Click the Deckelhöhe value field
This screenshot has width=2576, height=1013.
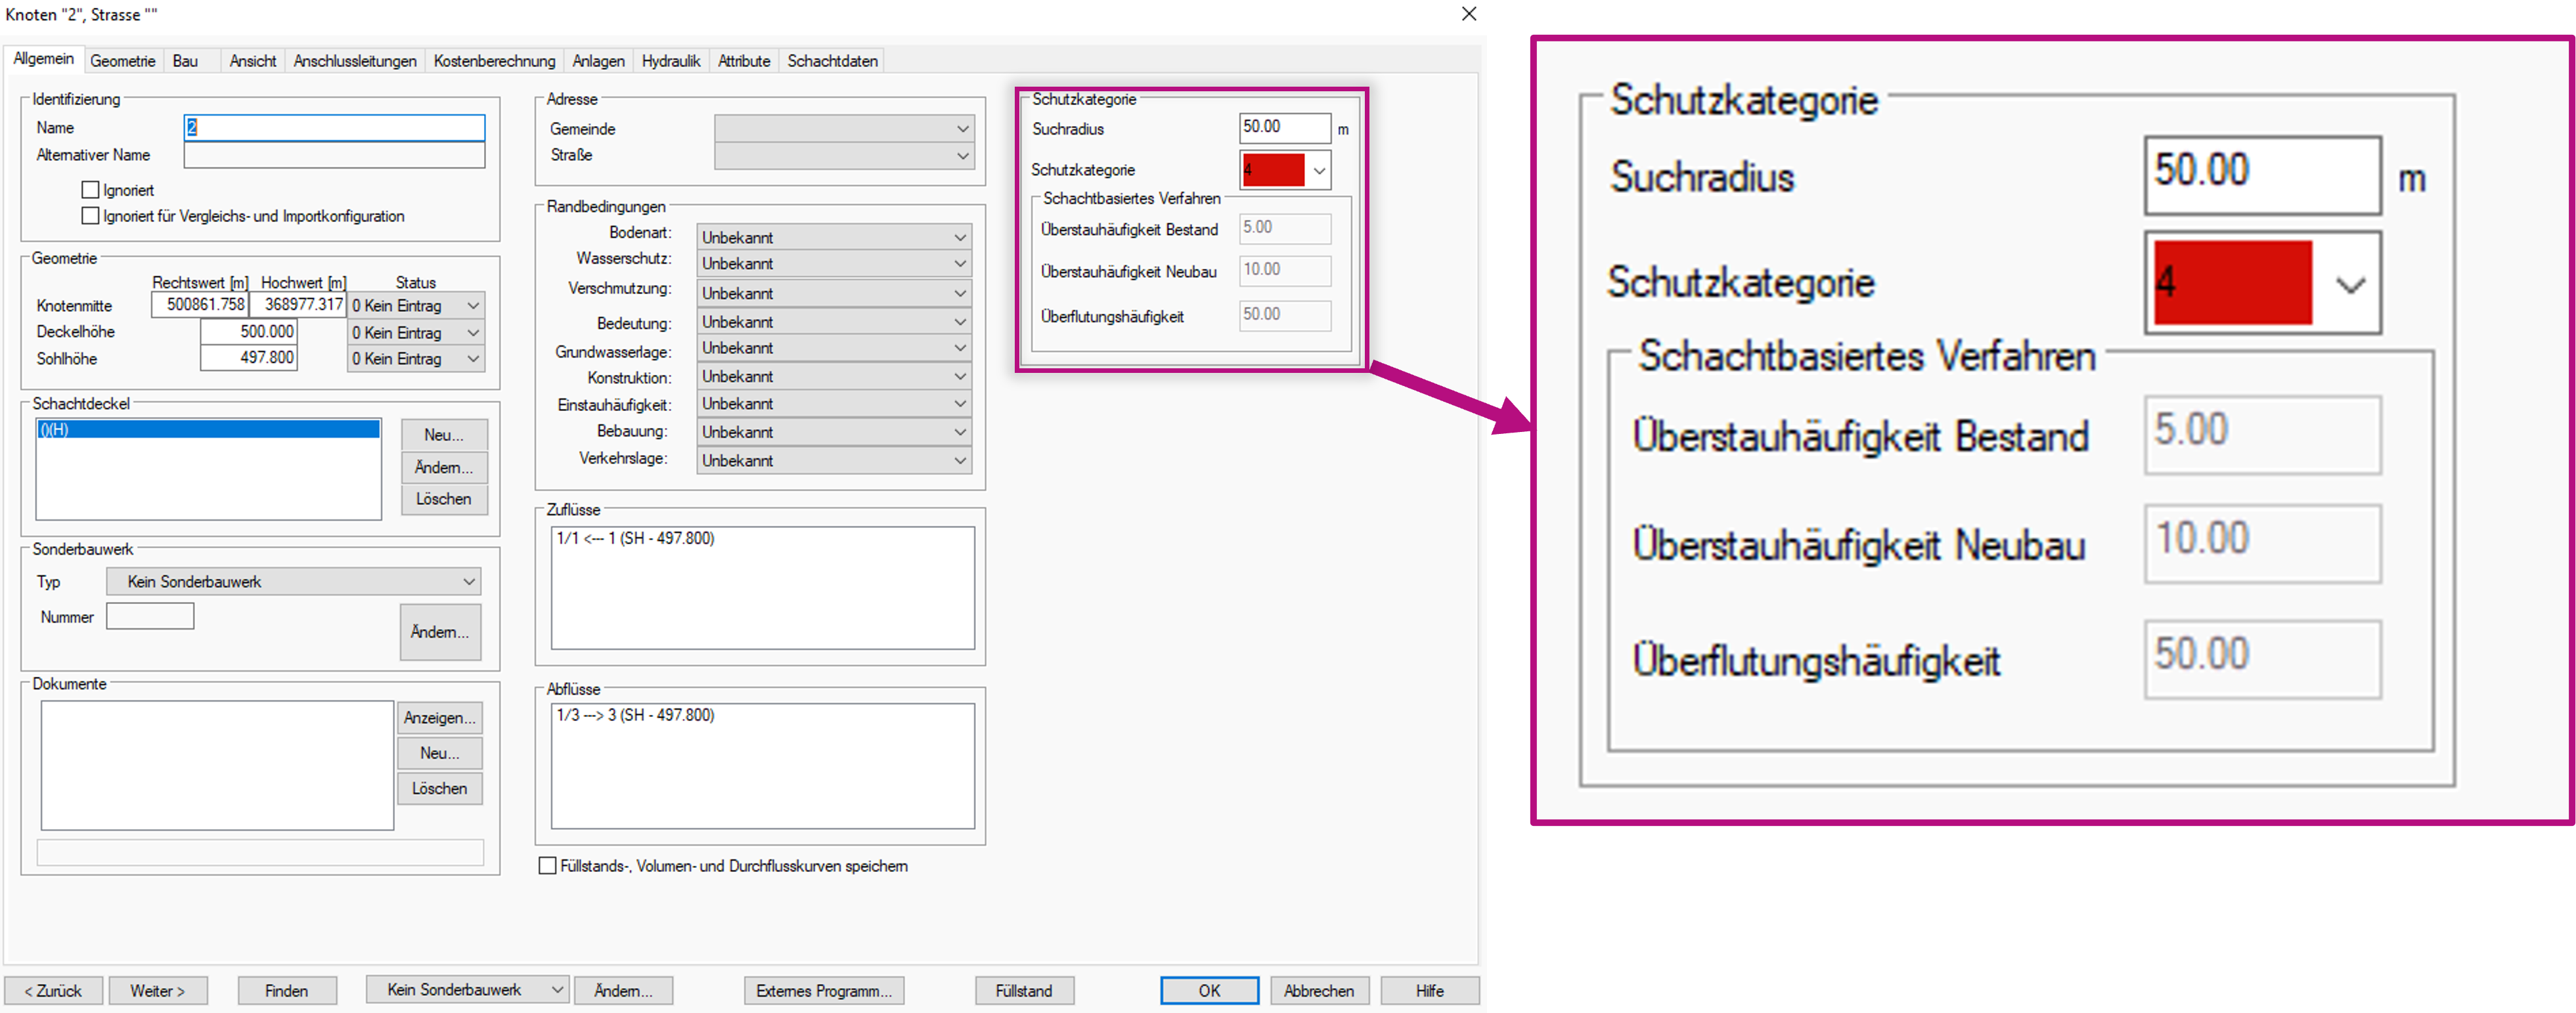pyautogui.click(x=249, y=332)
